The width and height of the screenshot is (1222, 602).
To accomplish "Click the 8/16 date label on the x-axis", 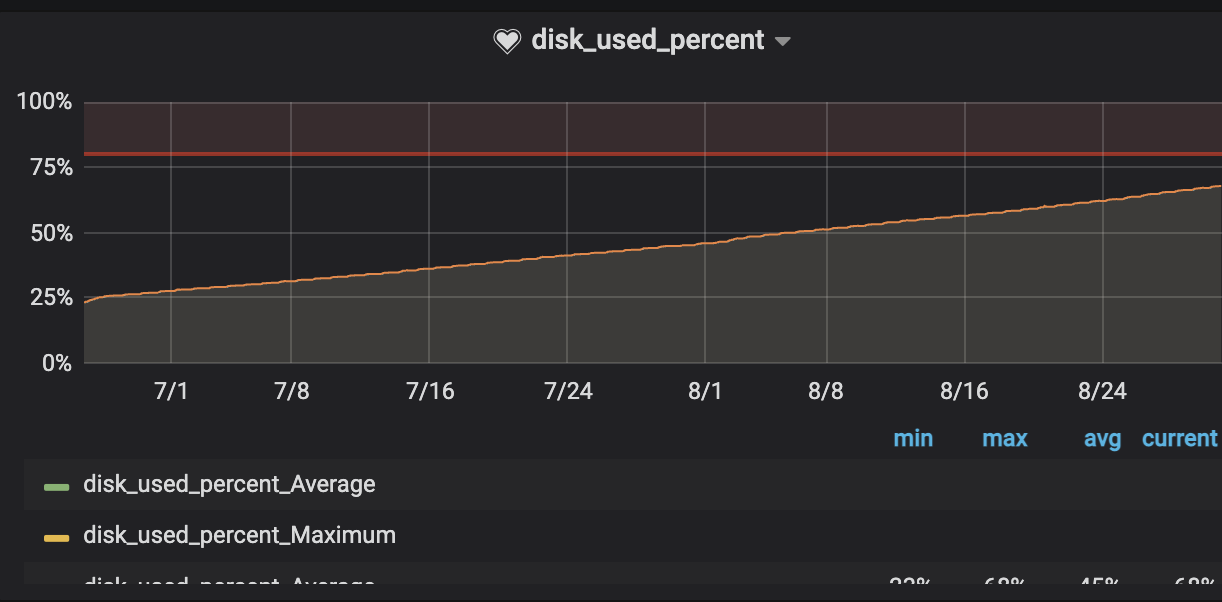I will pyautogui.click(x=964, y=391).
